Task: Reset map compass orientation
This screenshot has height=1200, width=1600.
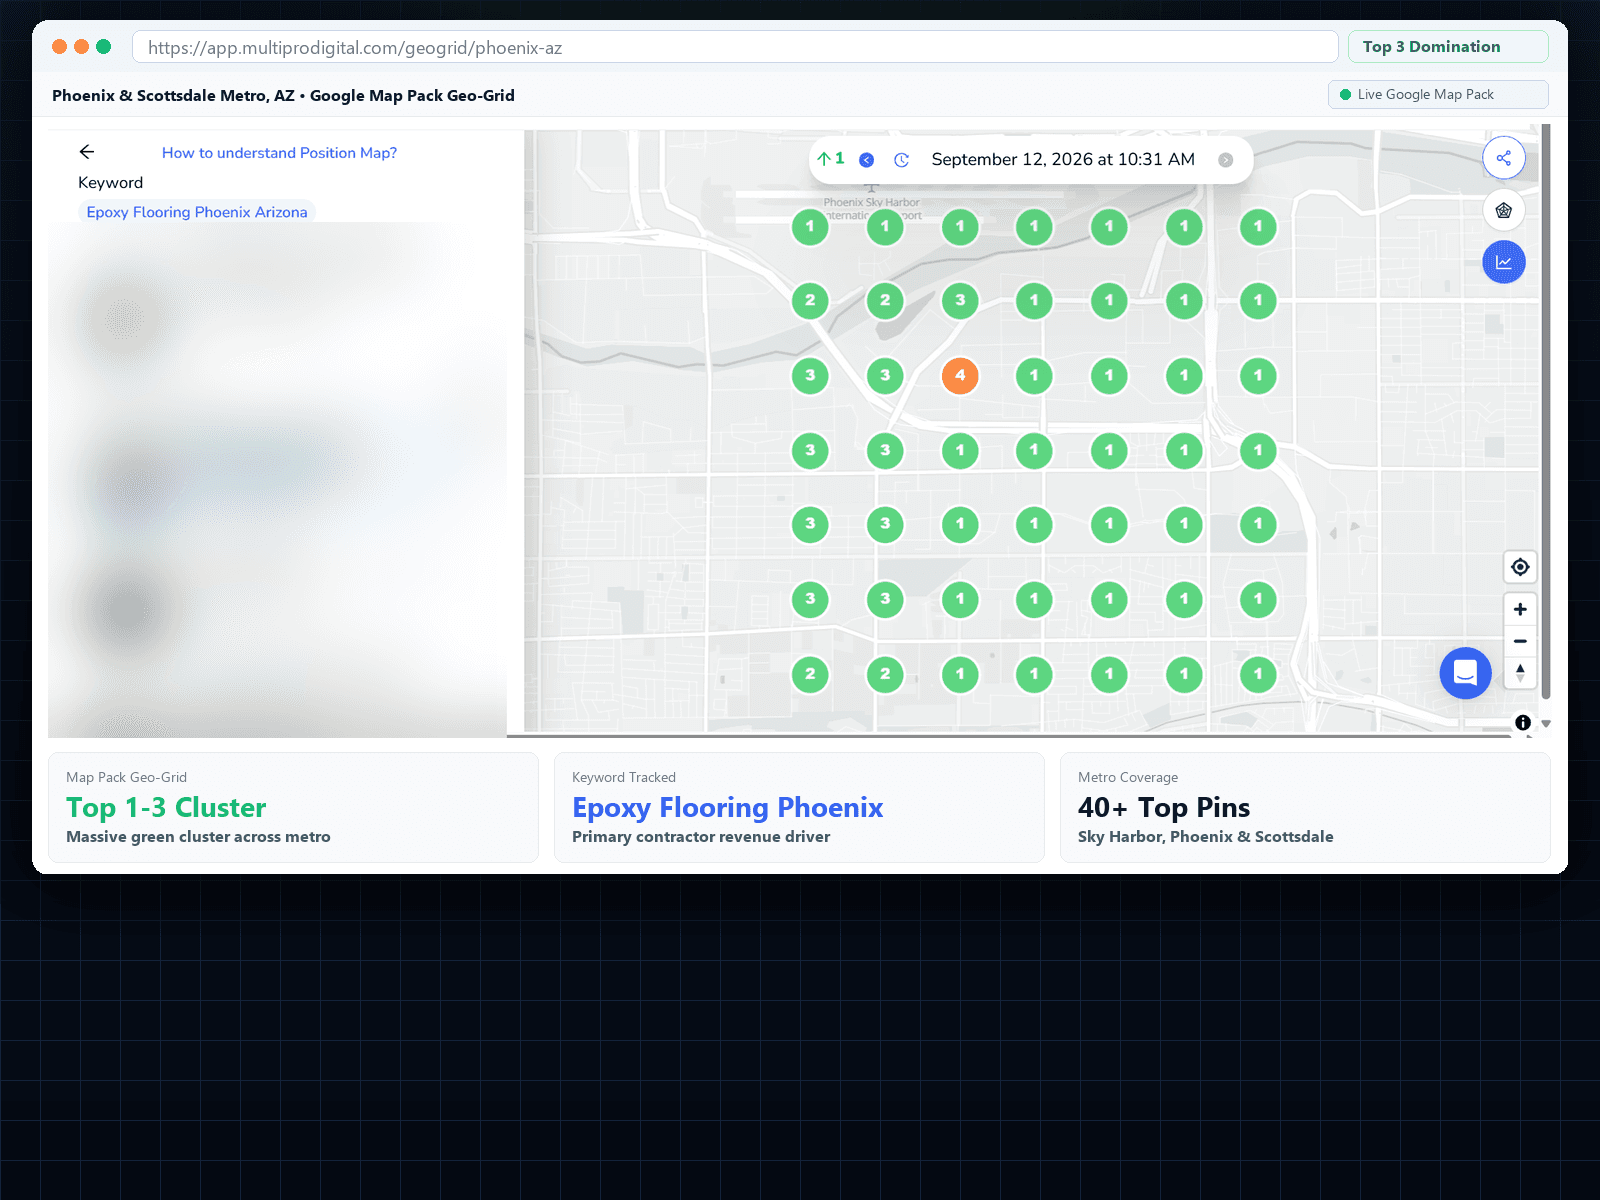Action: [1520, 673]
